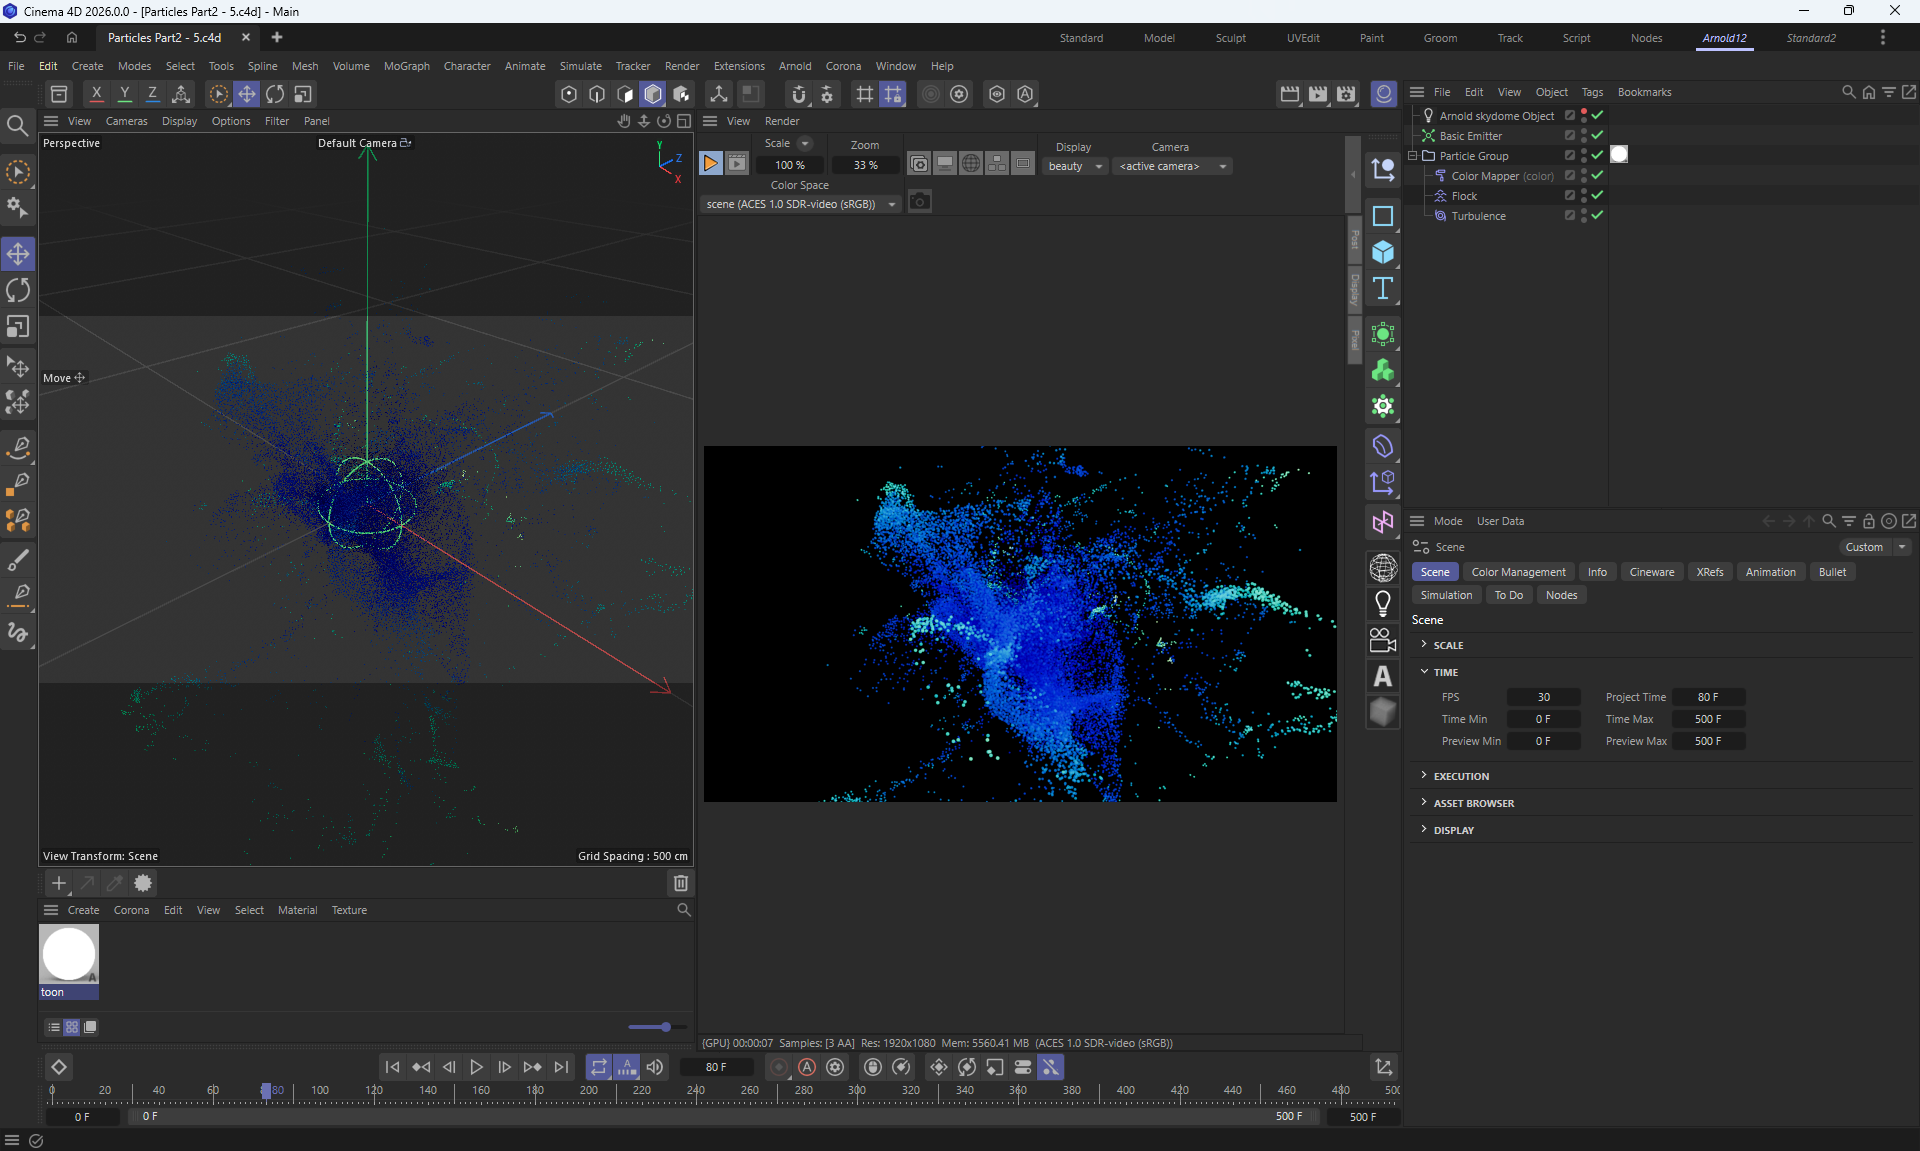
Task: Select the Move tool in left toolbar
Action: pyautogui.click(x=18, y=254)
